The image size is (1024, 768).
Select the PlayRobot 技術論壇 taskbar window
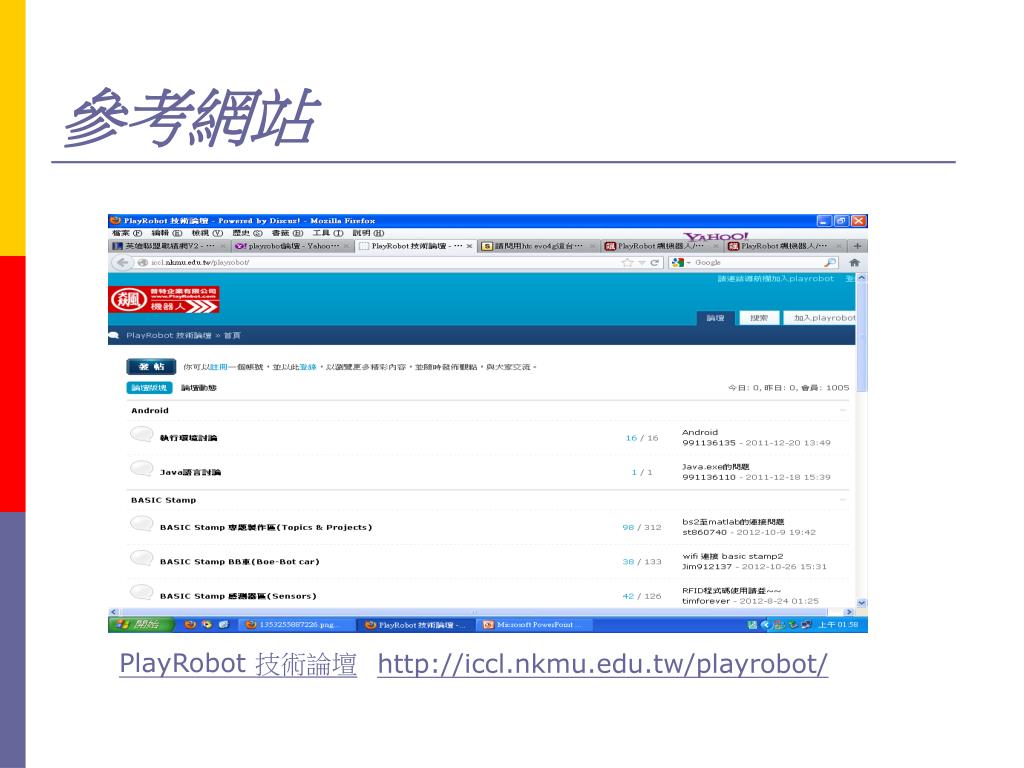click(416, 625)
